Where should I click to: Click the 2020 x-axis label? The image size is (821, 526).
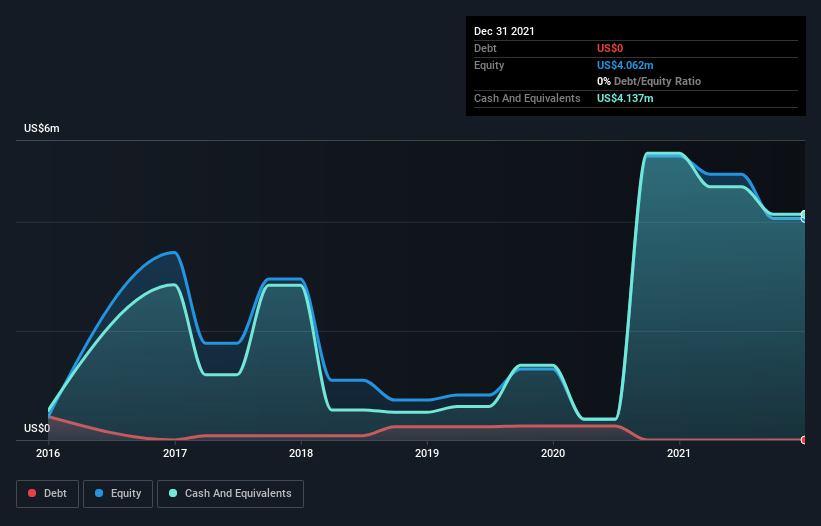pos(553,453)
